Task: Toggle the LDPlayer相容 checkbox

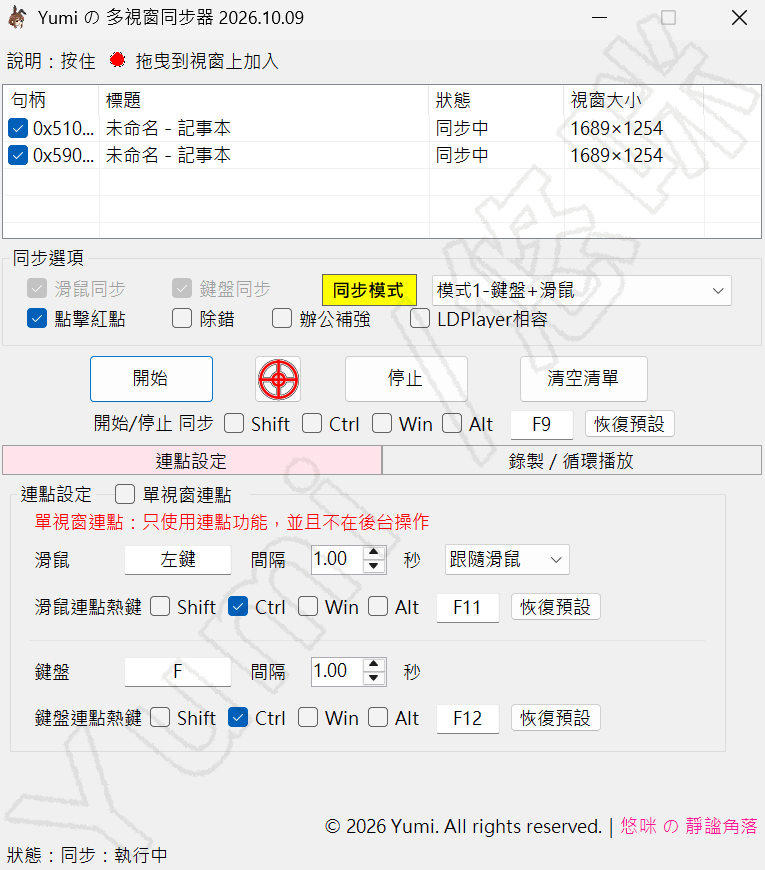Action: [419, 319]
